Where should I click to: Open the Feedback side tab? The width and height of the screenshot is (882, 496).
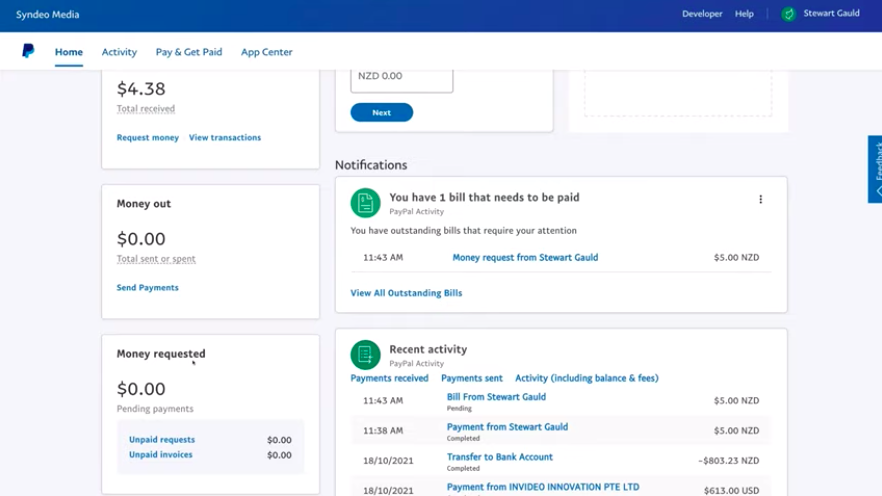pyautogui.click(x=875, y=169)
